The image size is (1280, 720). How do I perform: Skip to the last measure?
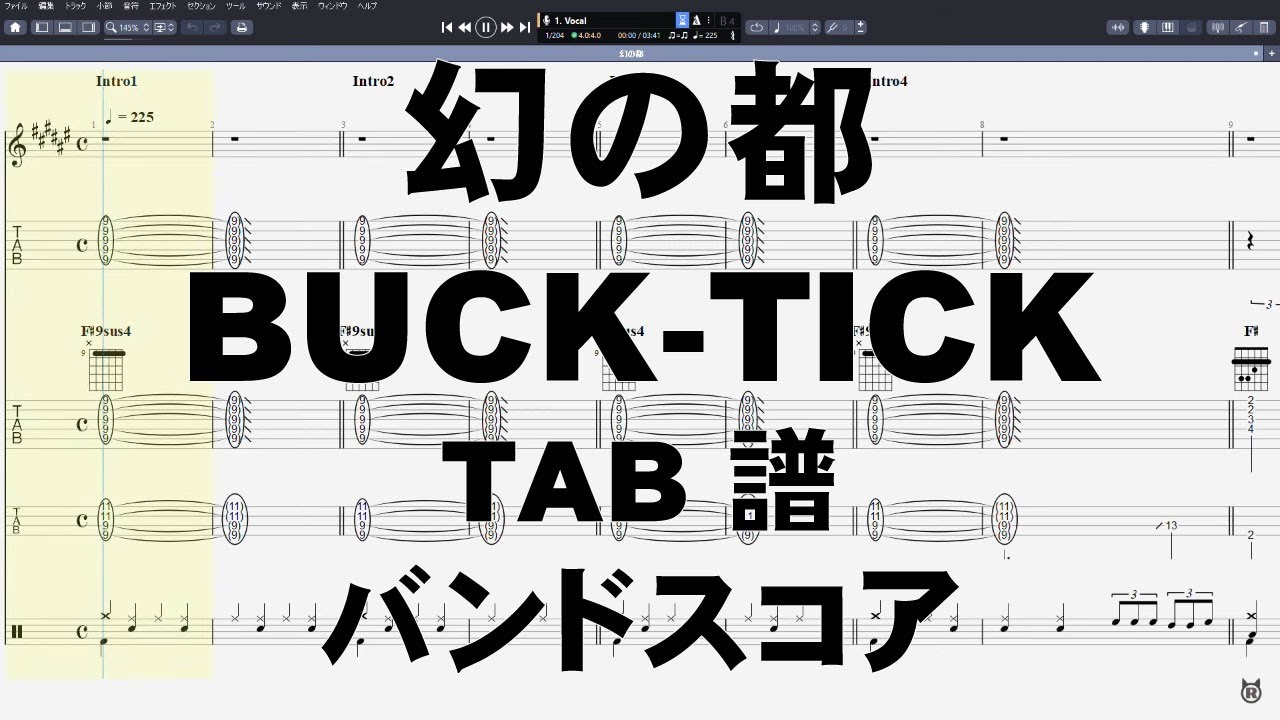(524, 27)
